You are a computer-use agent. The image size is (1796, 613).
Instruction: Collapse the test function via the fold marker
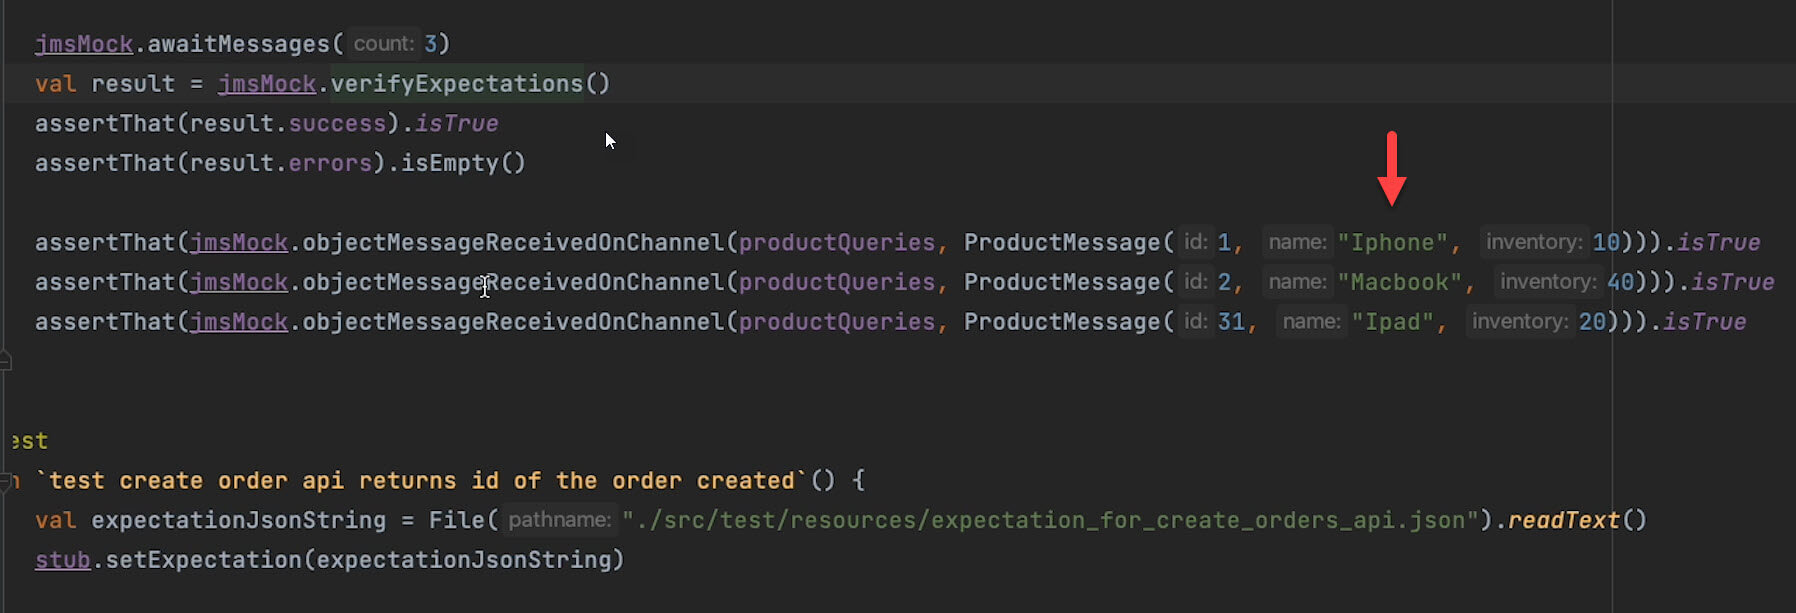tap(5, 481)
